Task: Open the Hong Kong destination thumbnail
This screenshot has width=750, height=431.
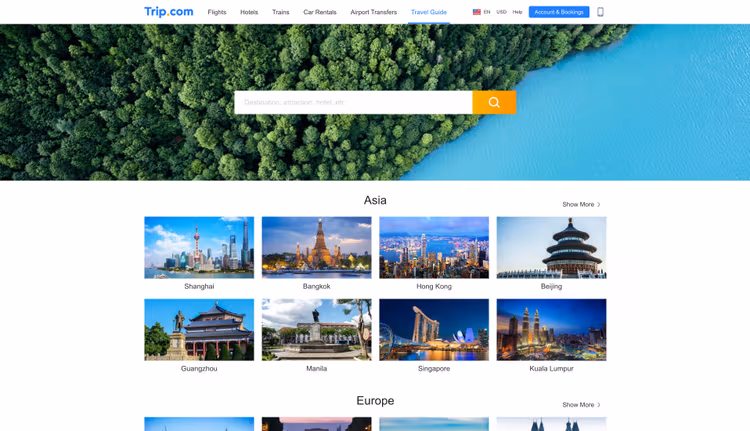Action: (434, 247)
